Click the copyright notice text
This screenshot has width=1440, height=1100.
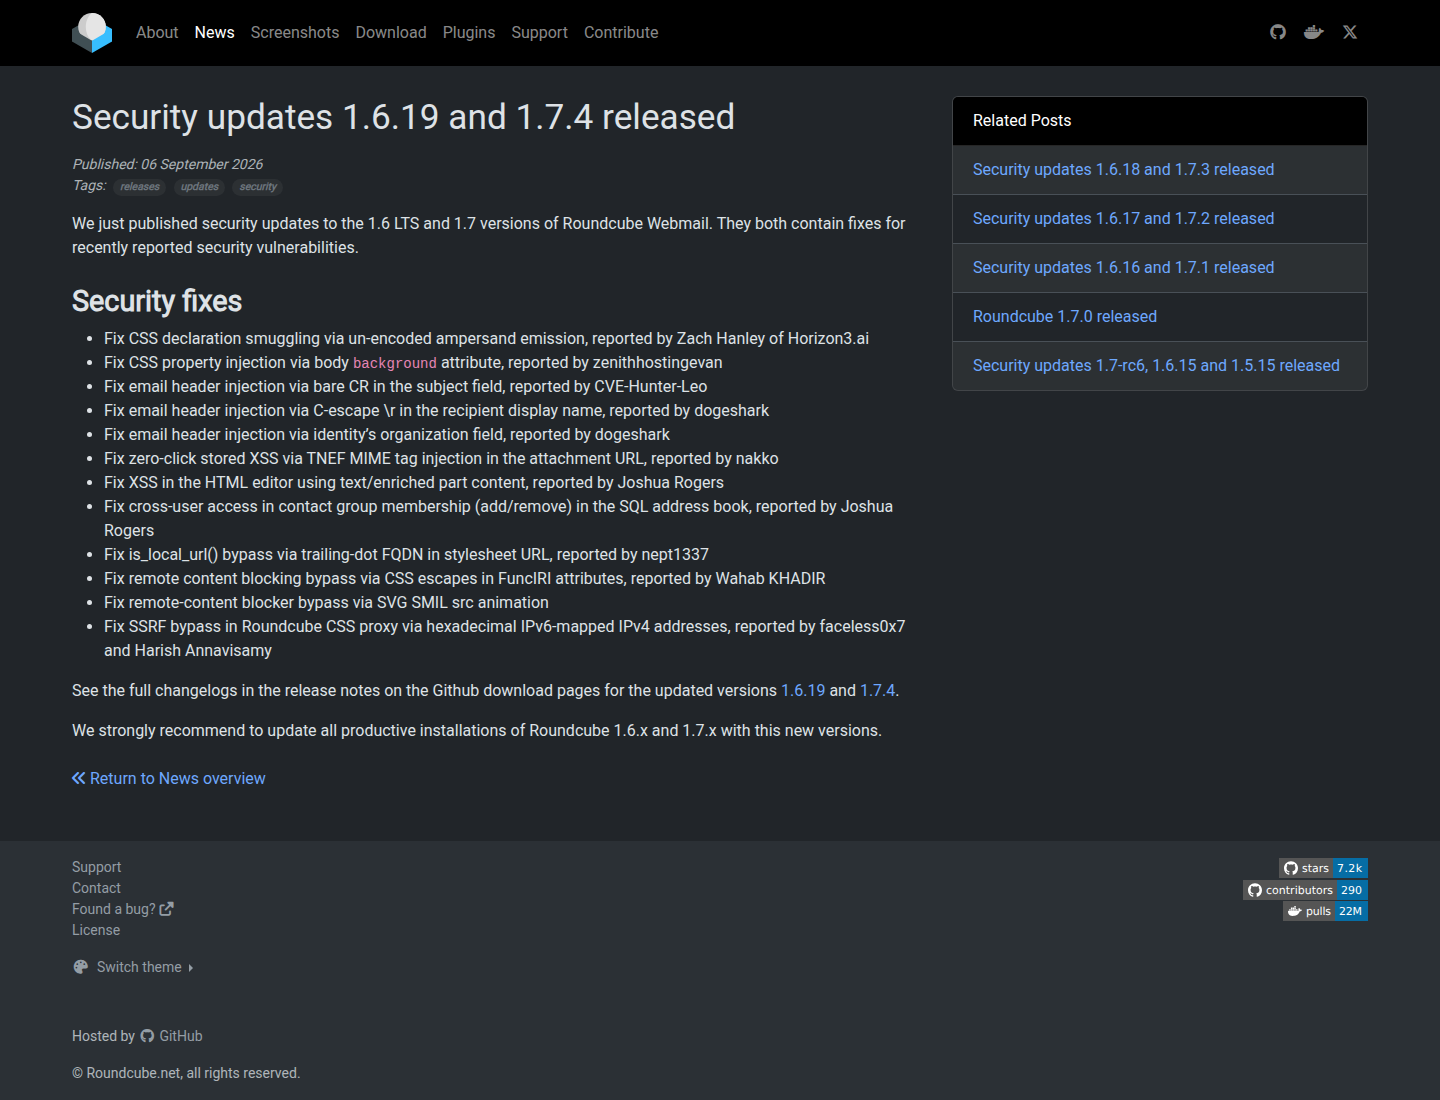(x=186, y=1073)
